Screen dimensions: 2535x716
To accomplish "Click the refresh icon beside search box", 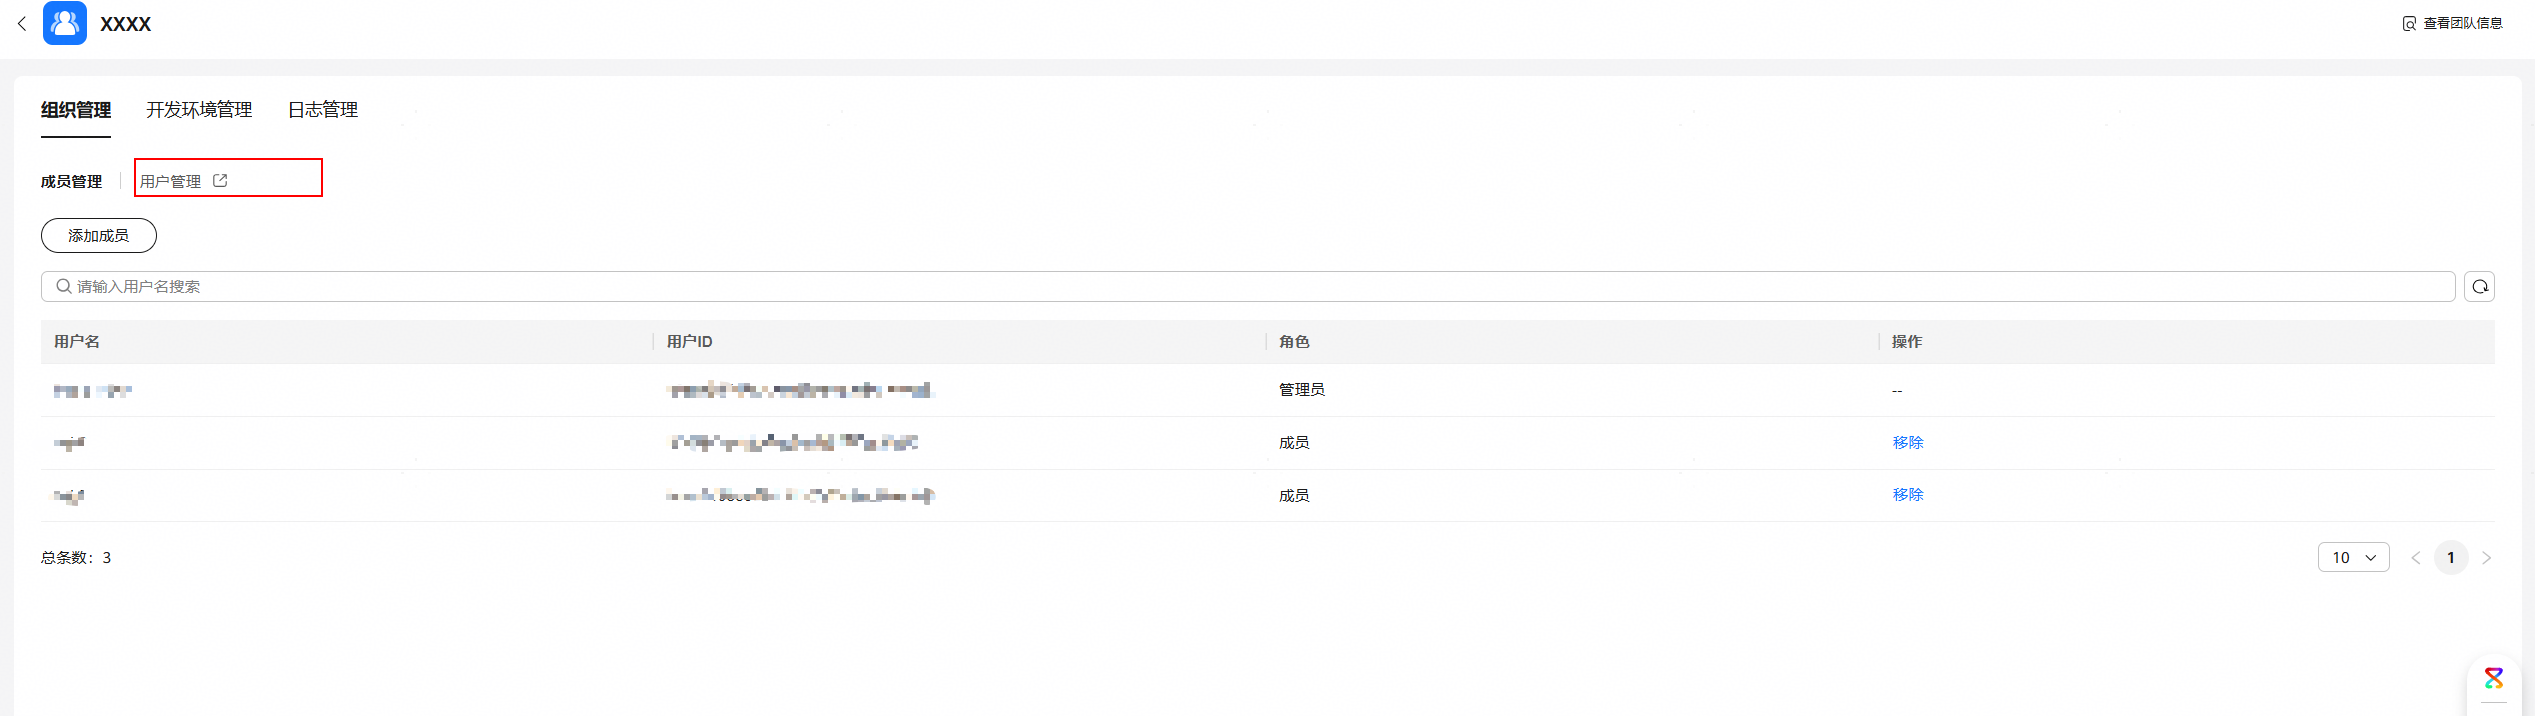I will (x=2479, y=287).
